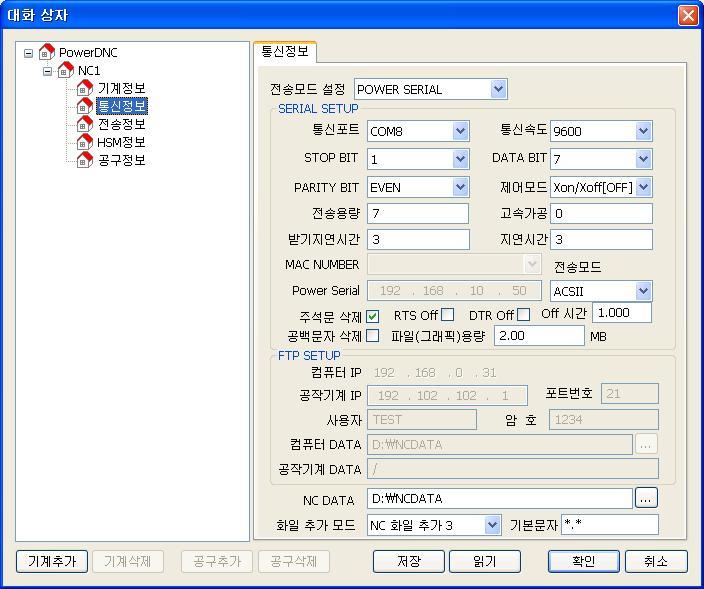Open the 통신포트 COM8 dropdown
Image resolution: width=704 pixels, height=589 pixels.
click(460, 131)
